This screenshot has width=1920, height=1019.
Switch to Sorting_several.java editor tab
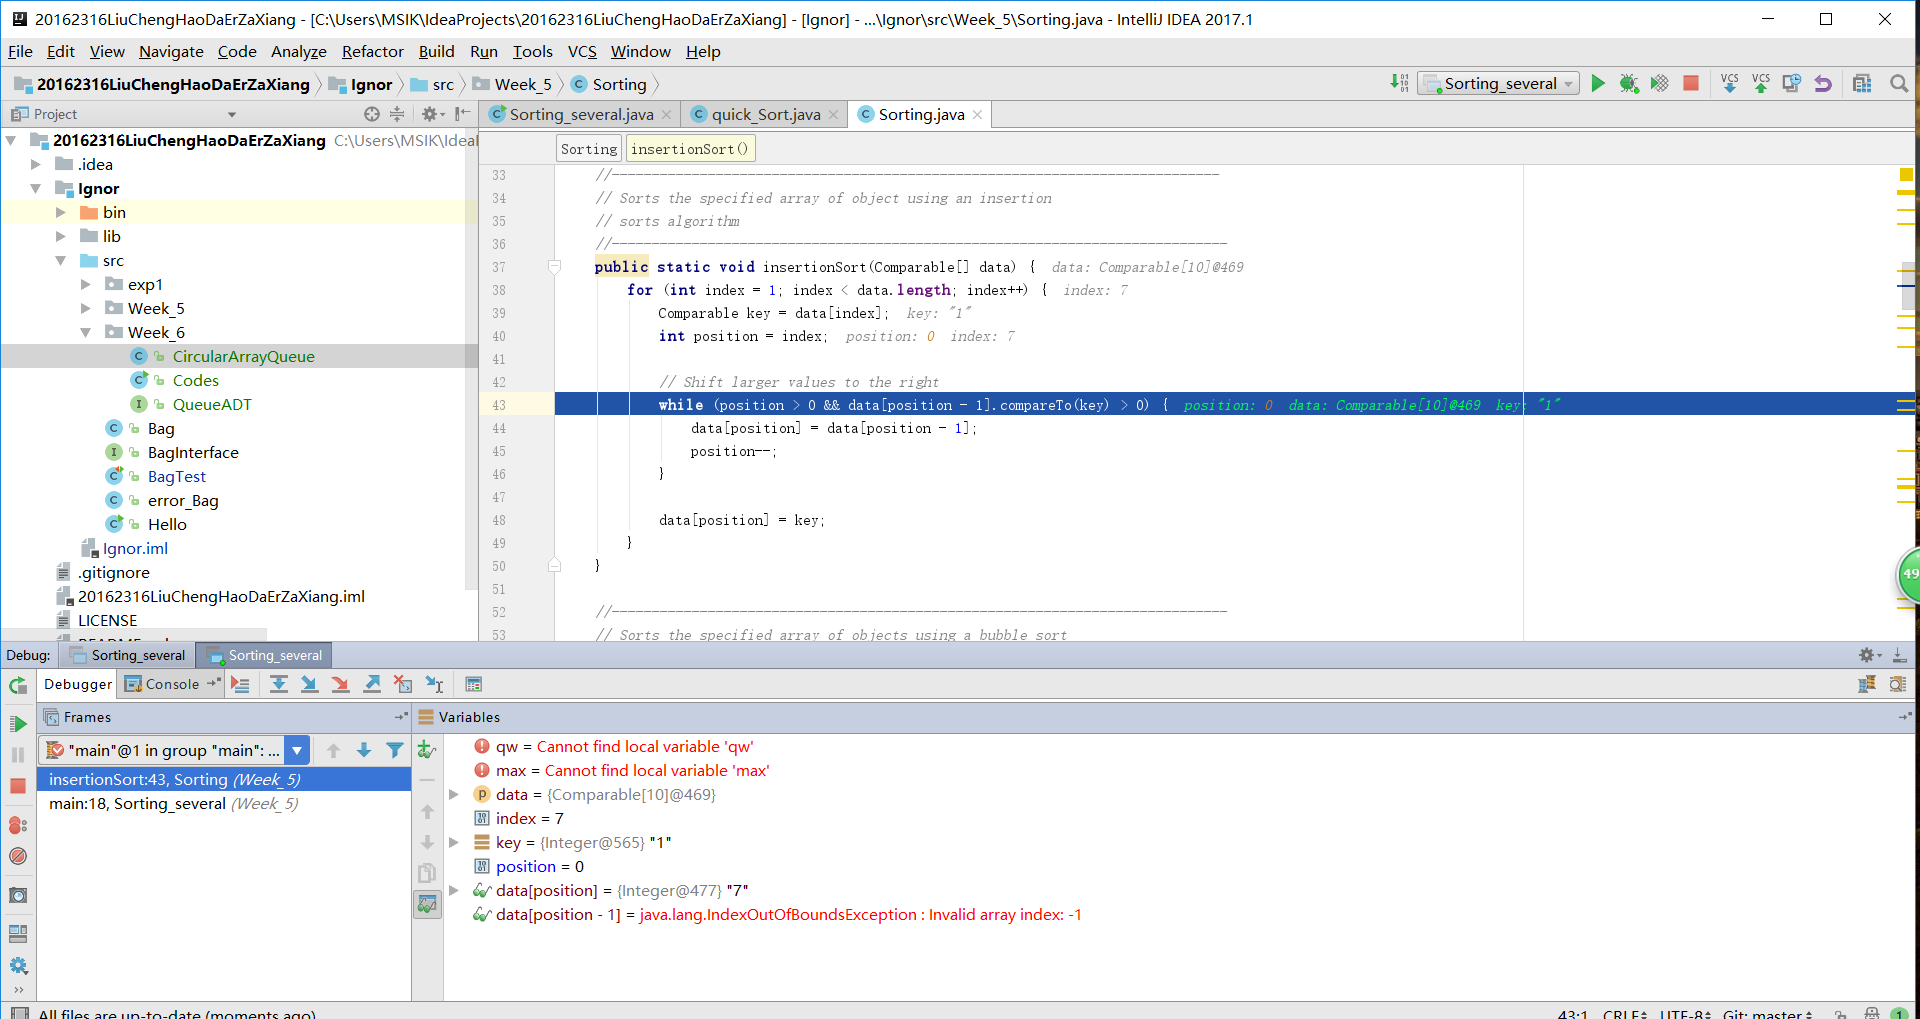coord(580,114)
